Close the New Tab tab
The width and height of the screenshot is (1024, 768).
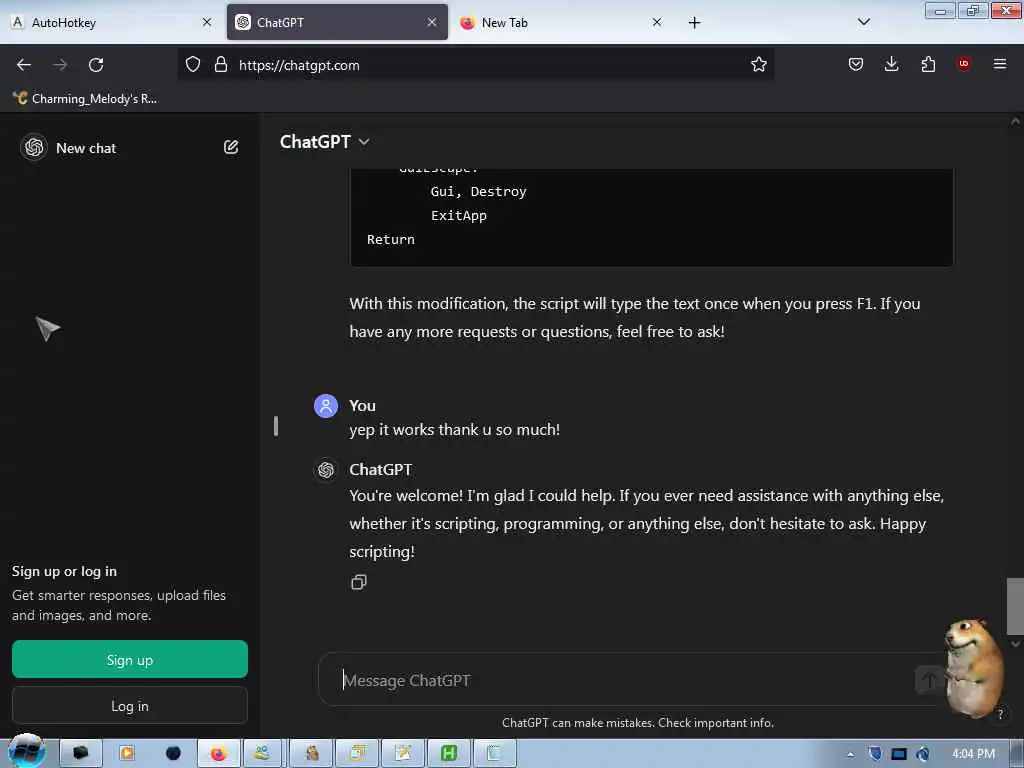[x=657, y=22]
